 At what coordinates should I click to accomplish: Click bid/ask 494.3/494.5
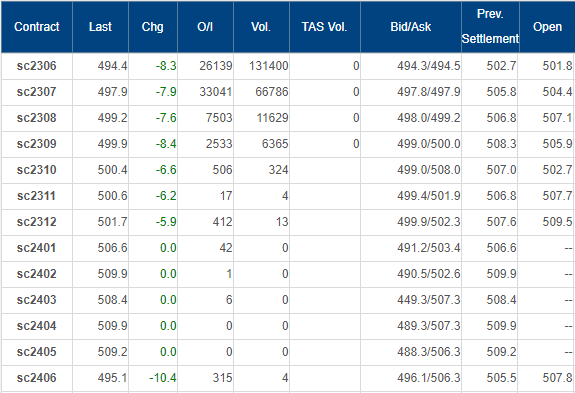coord(429,66)
